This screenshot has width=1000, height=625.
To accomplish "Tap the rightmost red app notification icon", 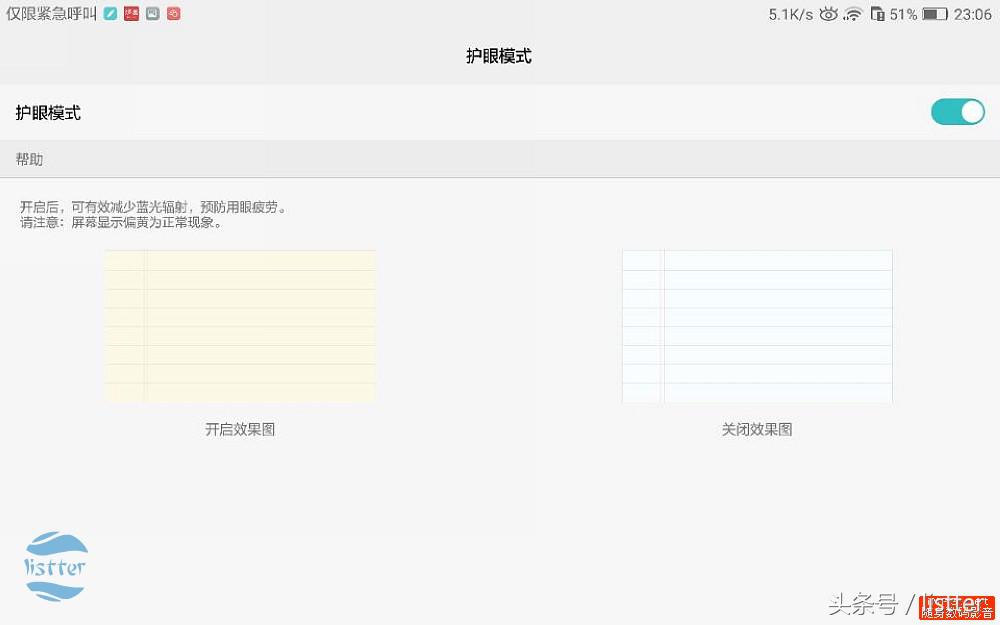I will tap(173, 13).
